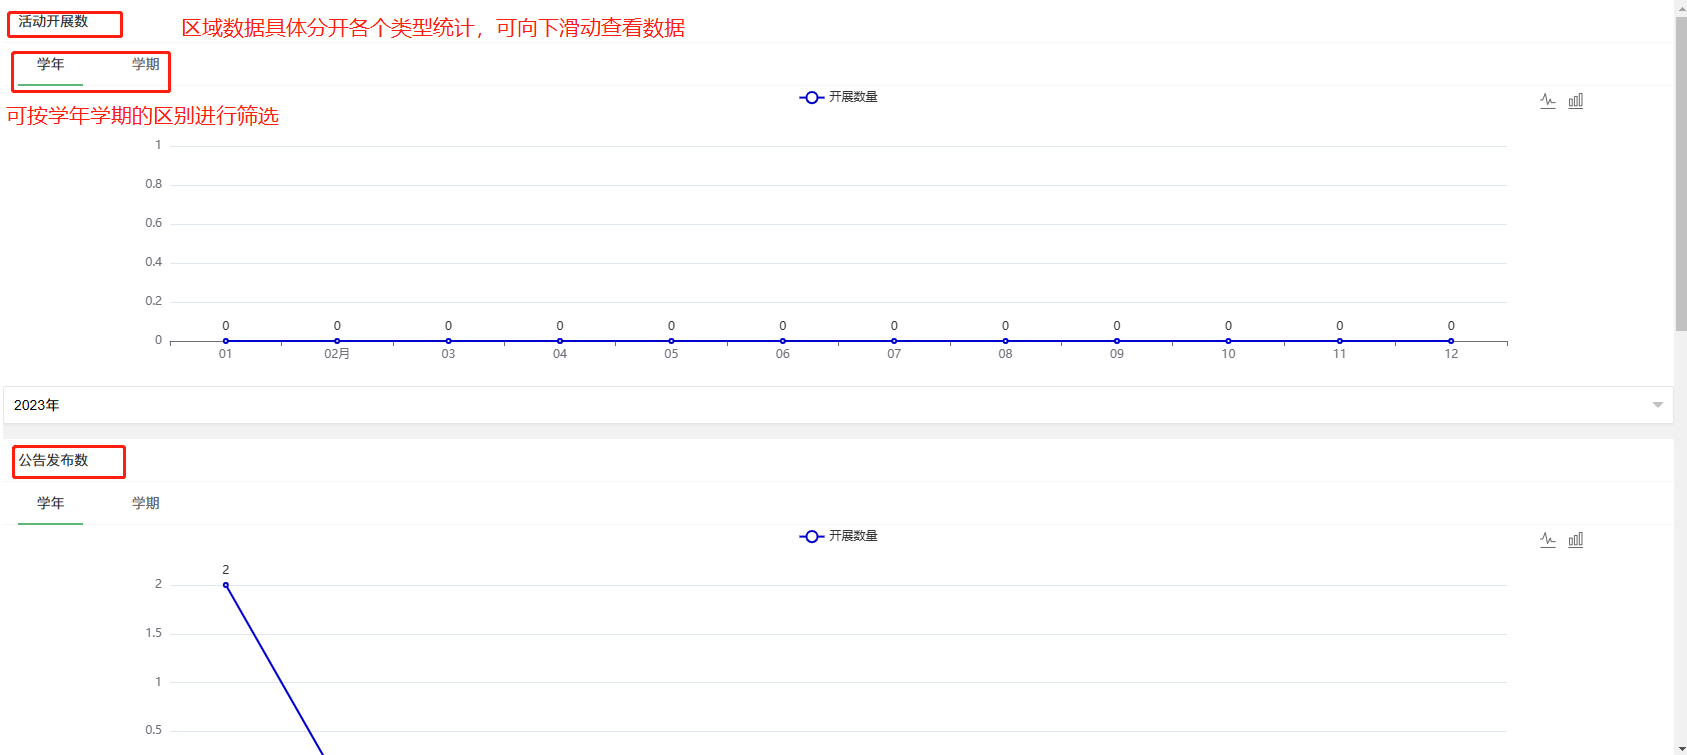Toggle 开展数量 legend in announcement chart
1687x755 pixels.
(838, 536)
